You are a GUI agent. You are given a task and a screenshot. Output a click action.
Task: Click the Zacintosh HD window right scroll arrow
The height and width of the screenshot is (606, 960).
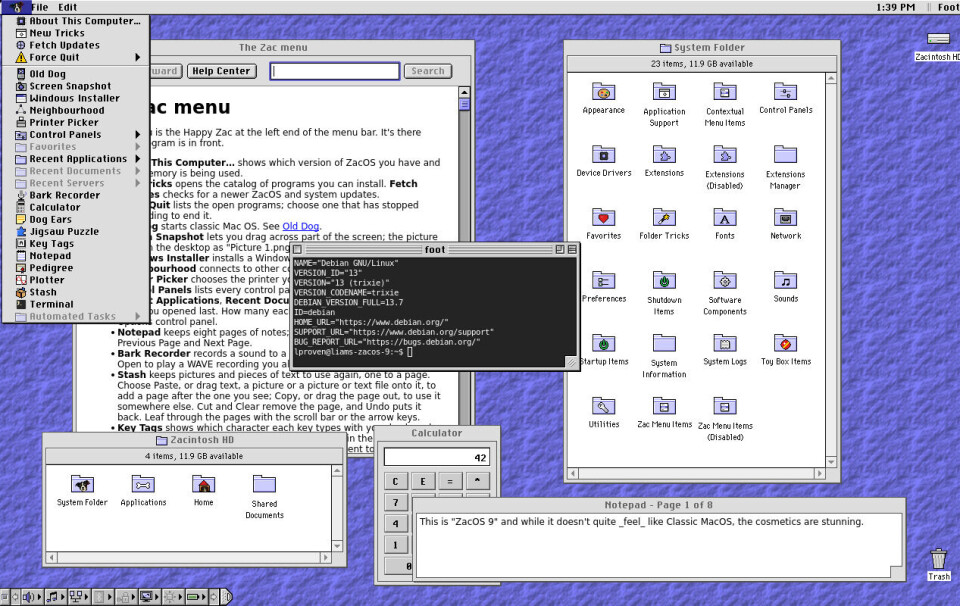click(326, 558)
